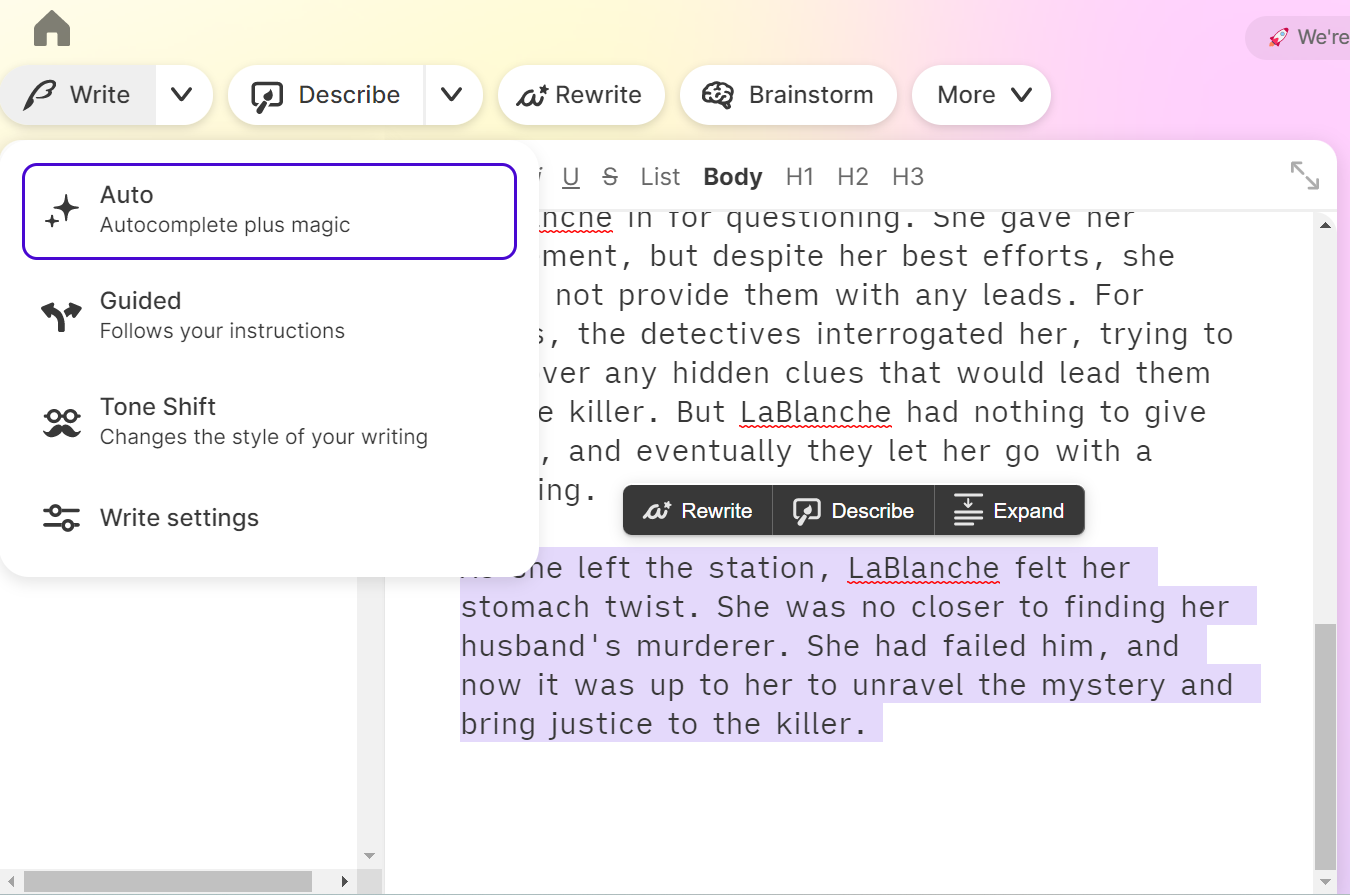
Task: Open the Brainstorm tool
Action: [x=788, y=95]
